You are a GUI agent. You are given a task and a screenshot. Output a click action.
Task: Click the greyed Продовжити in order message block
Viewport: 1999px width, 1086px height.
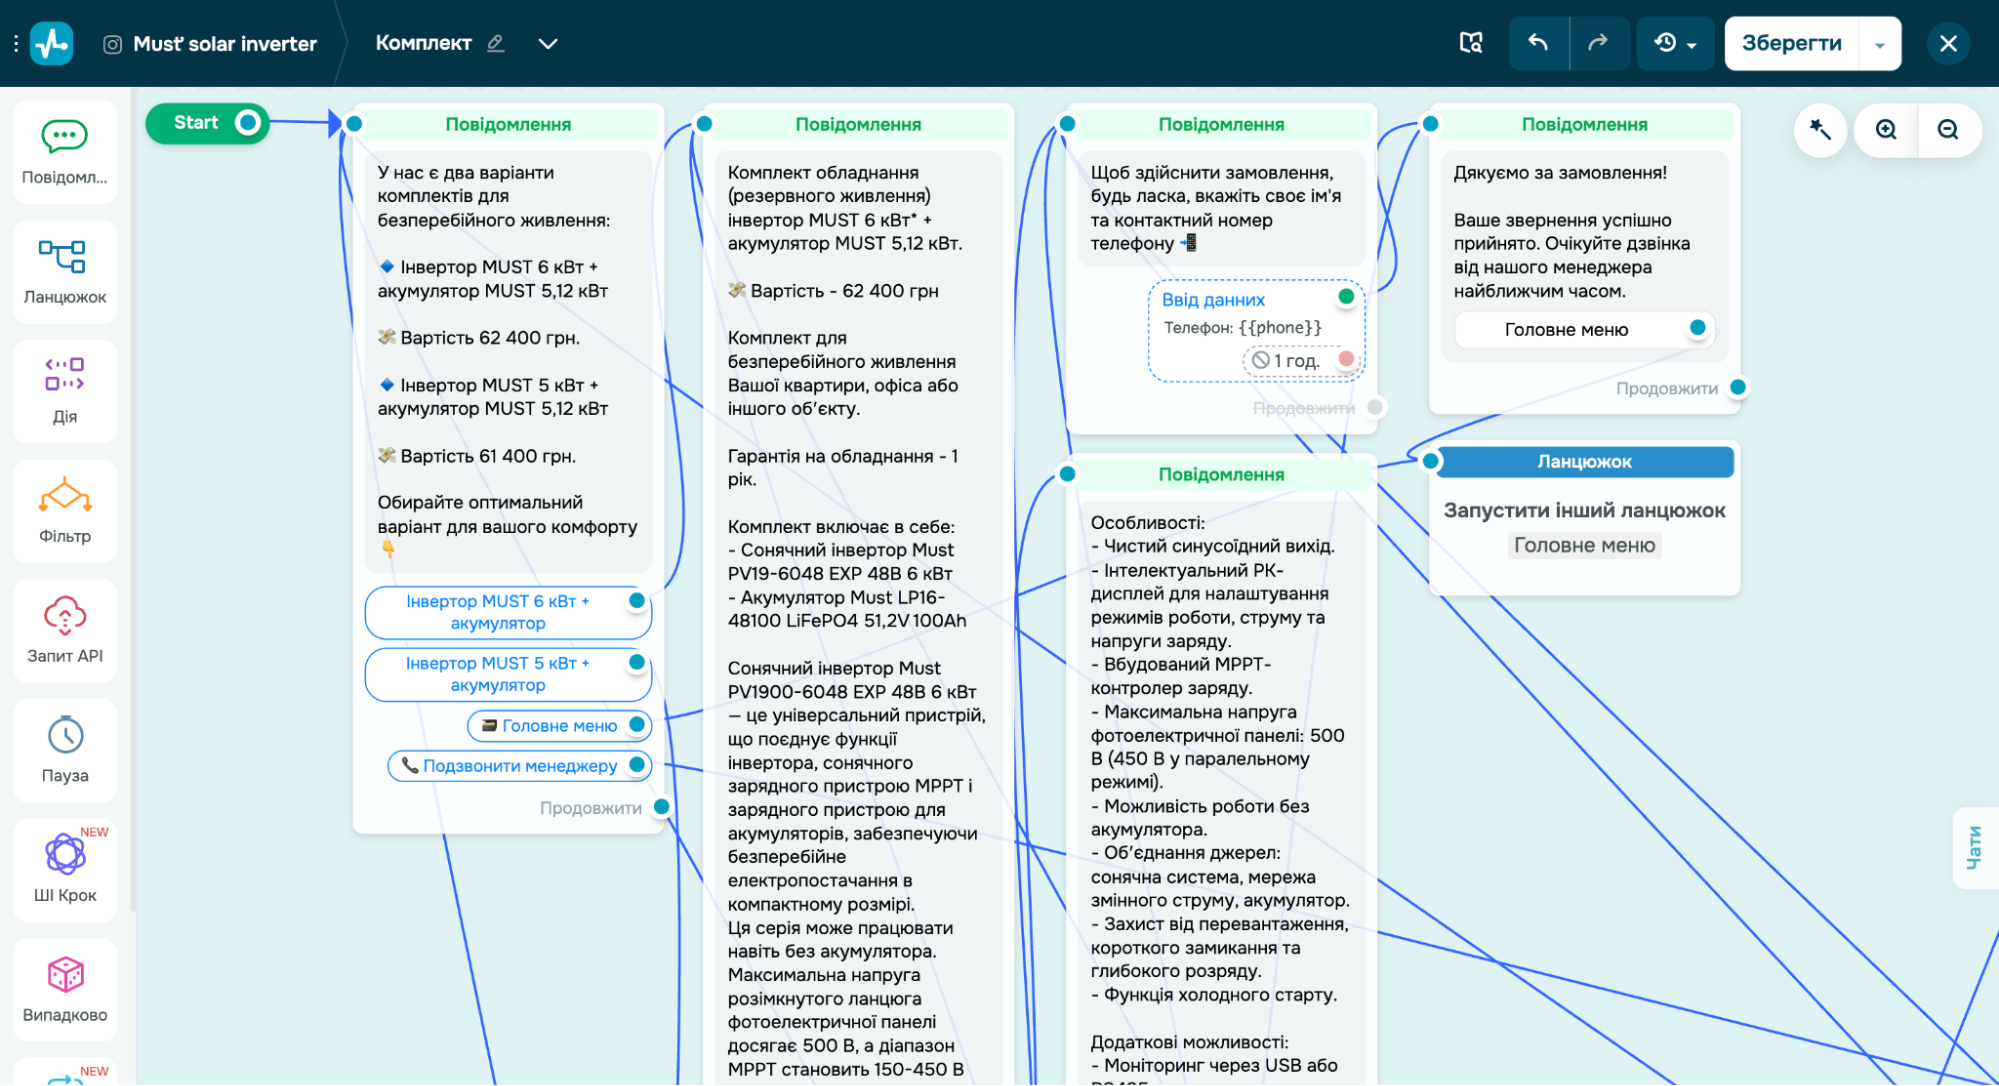(1304, 408)
